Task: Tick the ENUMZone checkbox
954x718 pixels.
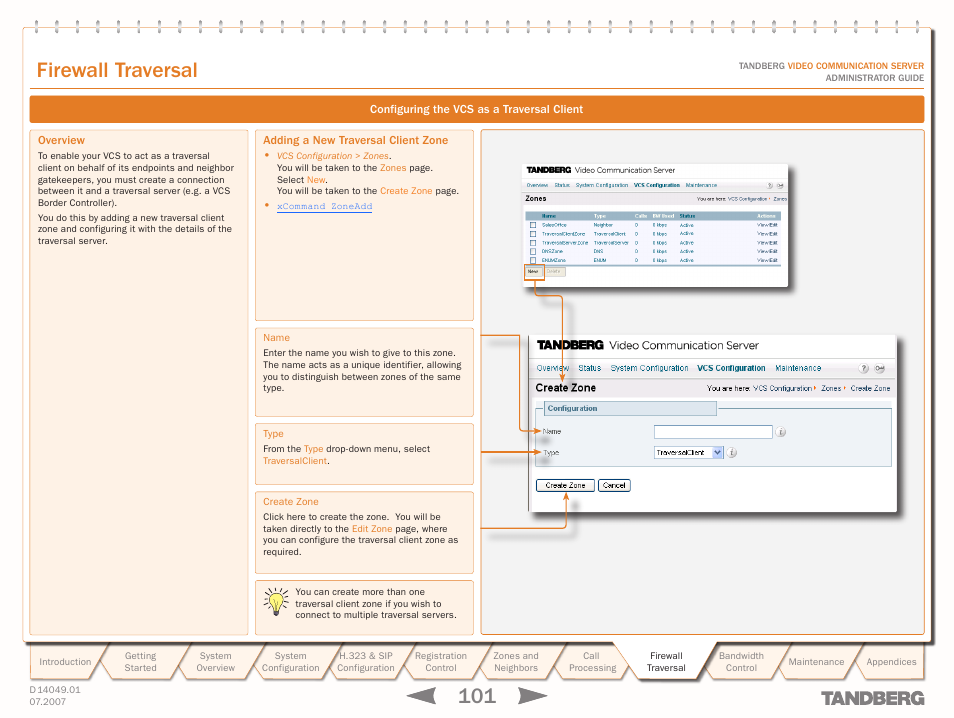Action: coord(533,260)
